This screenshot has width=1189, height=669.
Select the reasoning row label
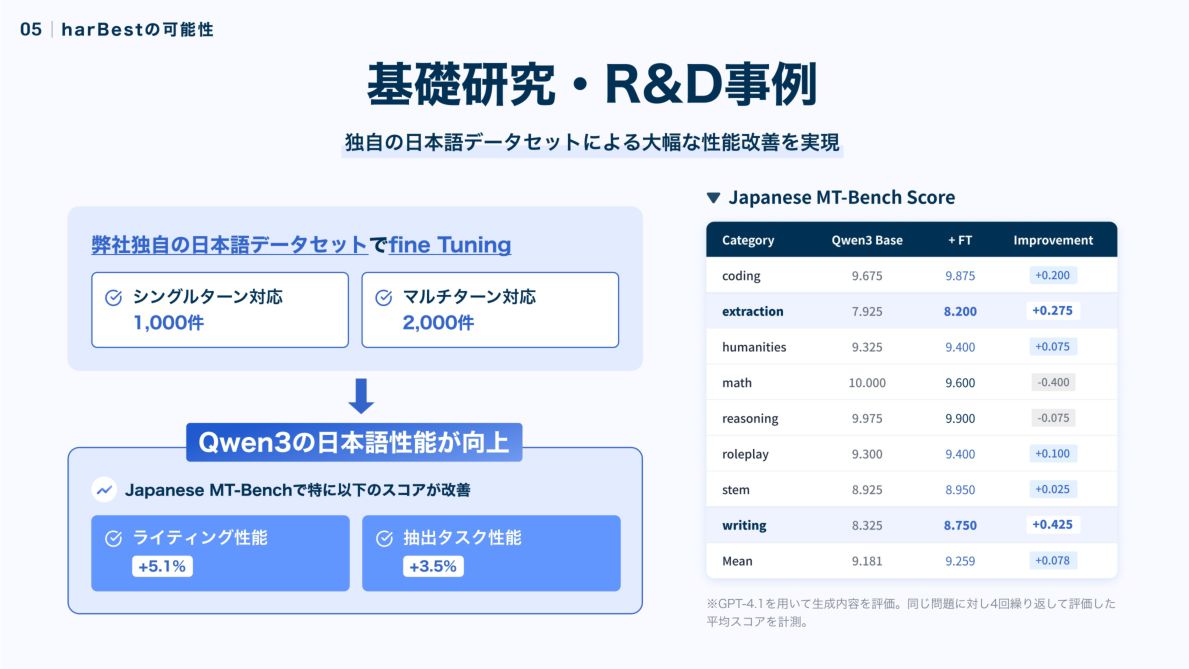[750, 419]
